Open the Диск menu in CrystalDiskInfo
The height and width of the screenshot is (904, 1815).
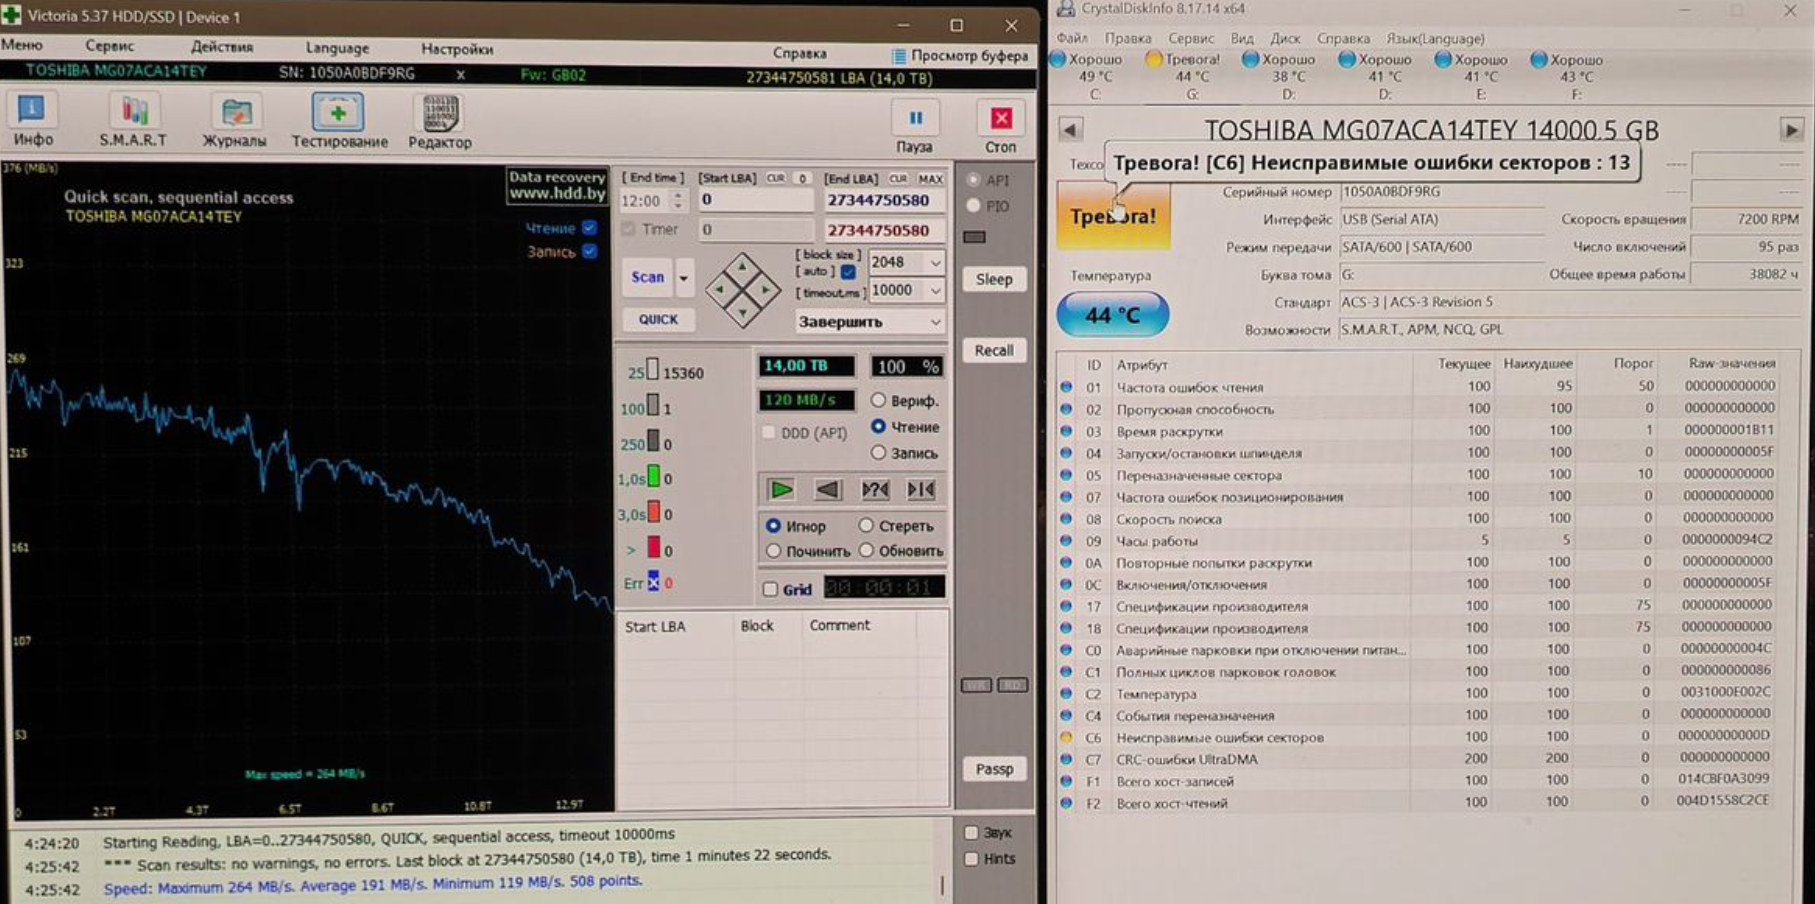pos(1286,38)
